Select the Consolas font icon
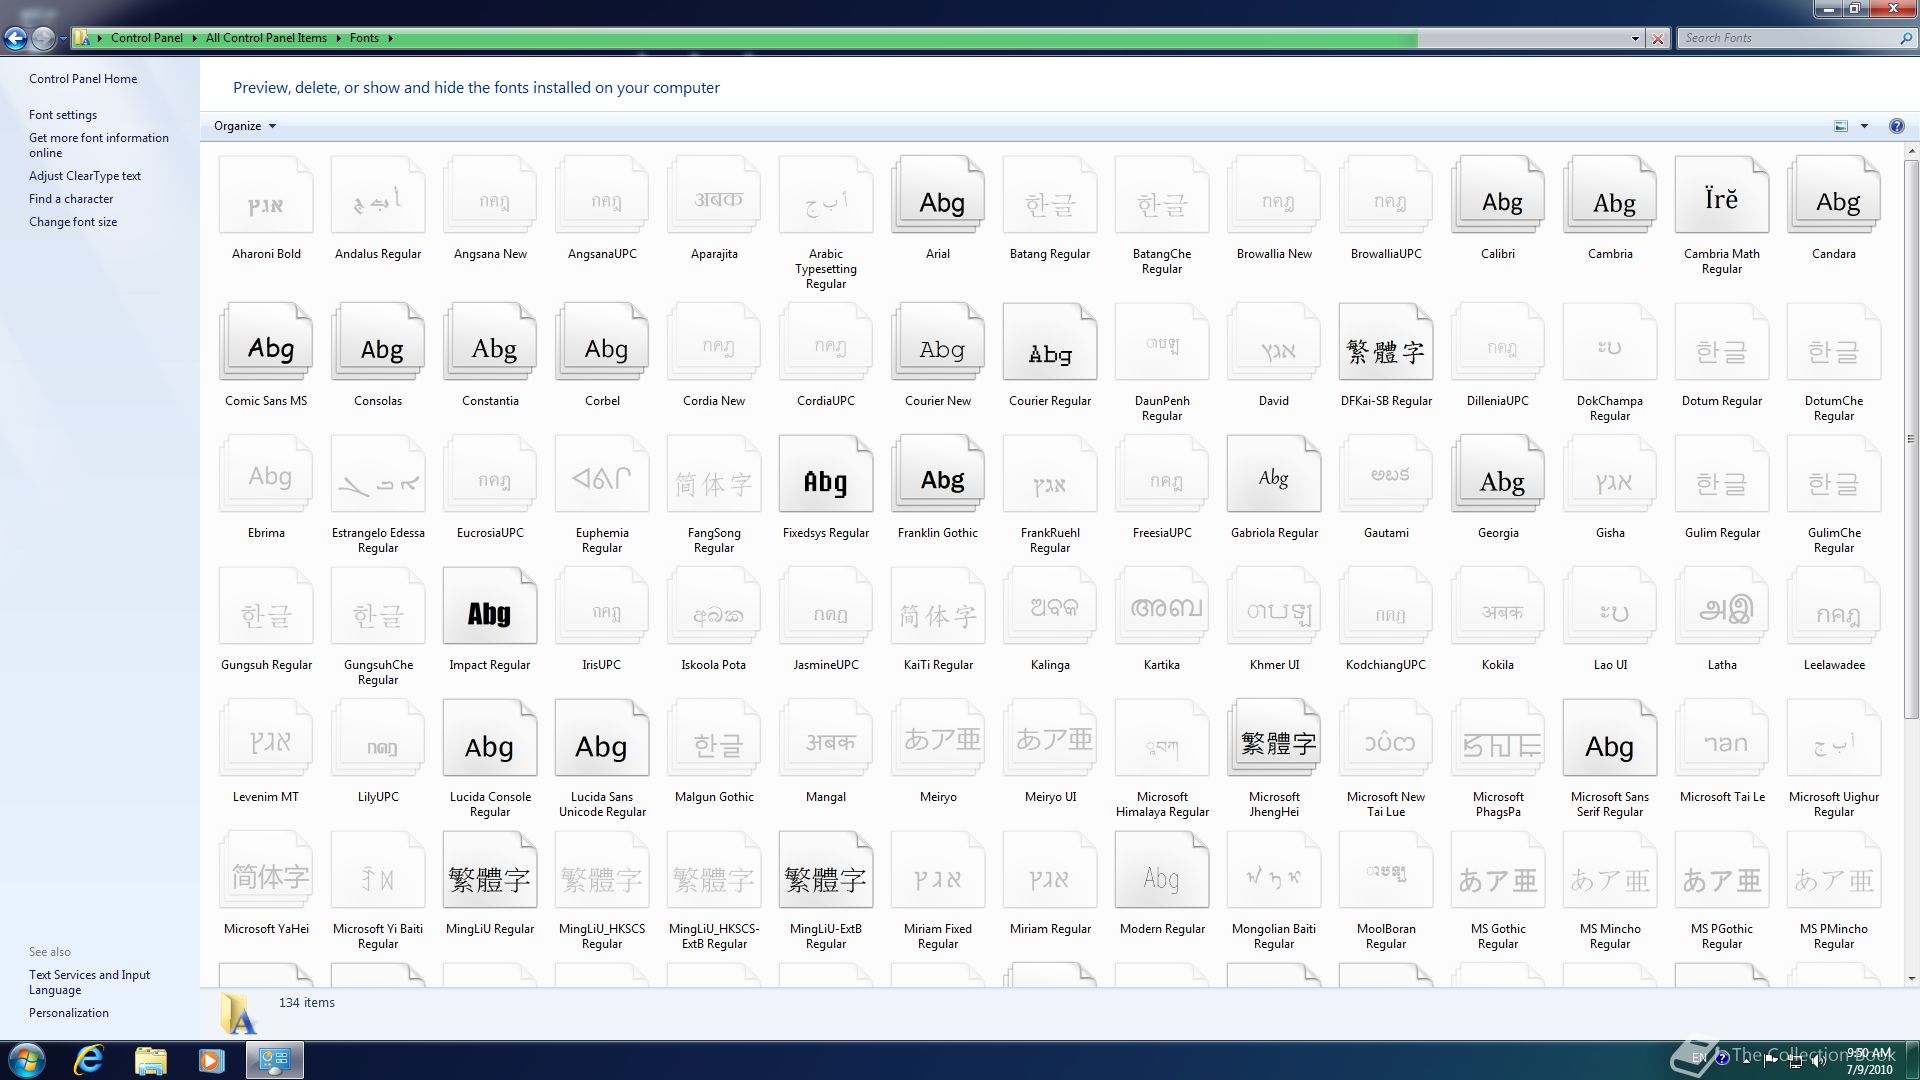The width and height of the screenshot is (1920, 1080). pyautogui.click(x=378, y=343)
